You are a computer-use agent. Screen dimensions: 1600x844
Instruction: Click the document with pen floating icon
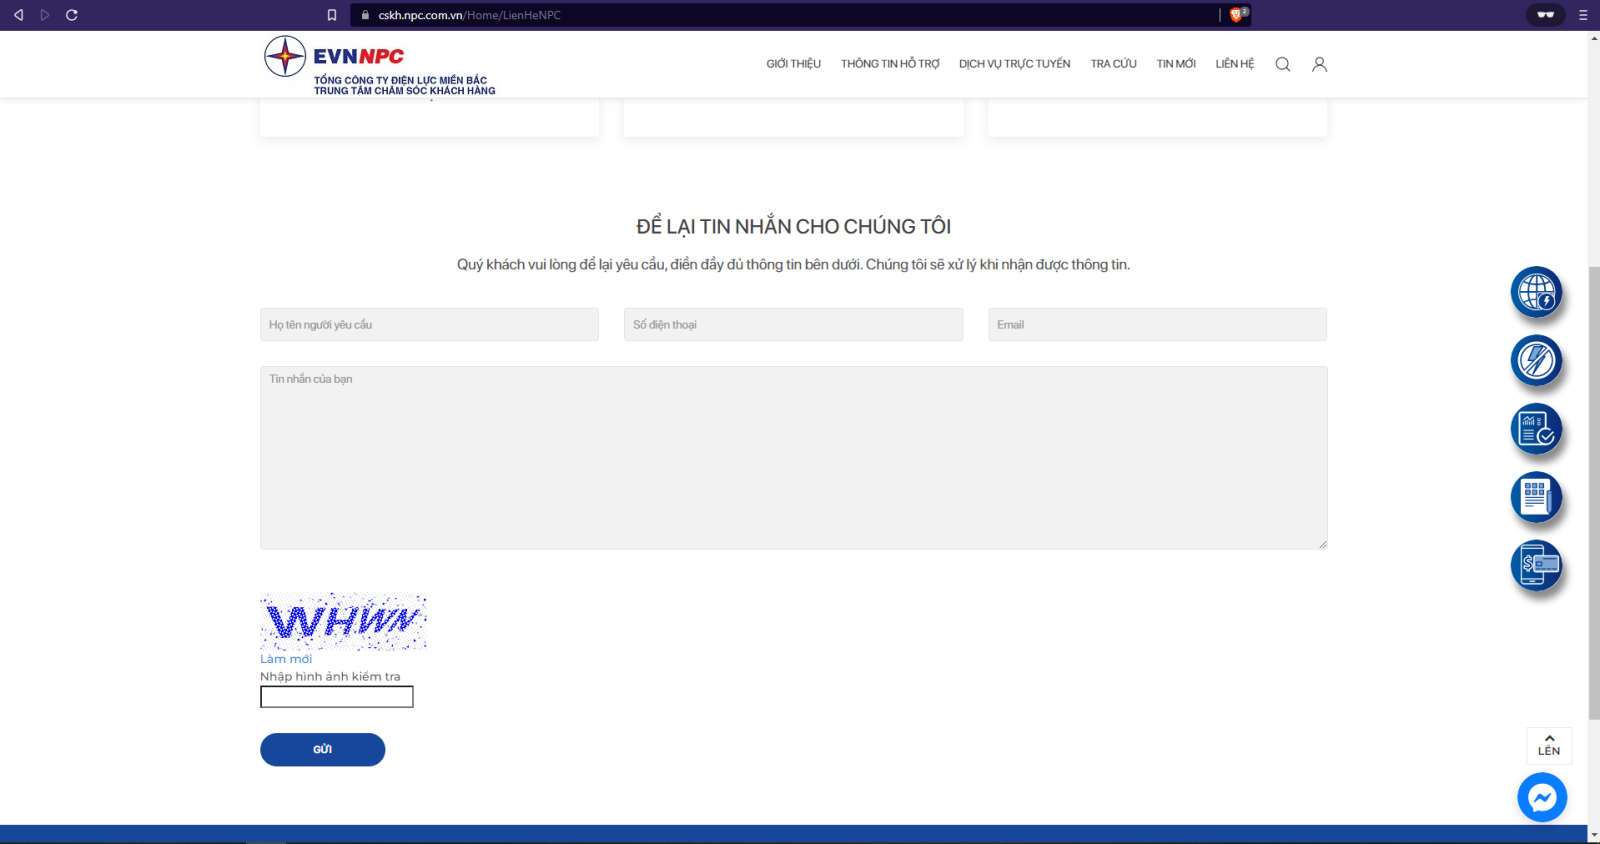[1536, 497]
